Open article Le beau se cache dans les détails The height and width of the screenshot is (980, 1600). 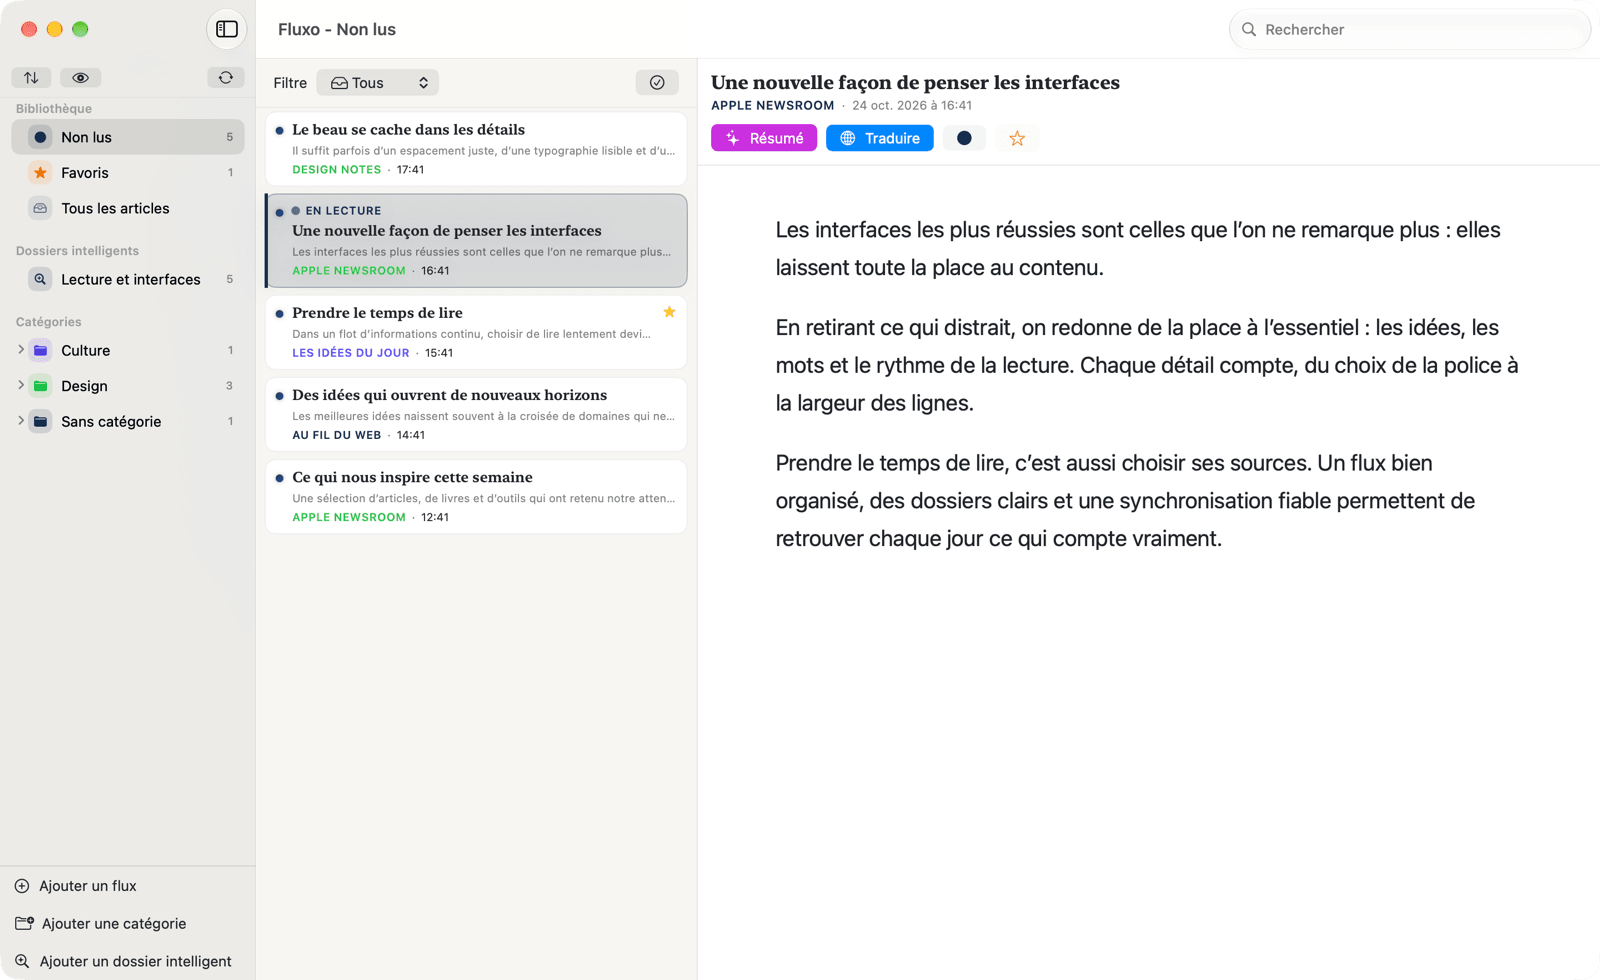click(x=476, y=149)
